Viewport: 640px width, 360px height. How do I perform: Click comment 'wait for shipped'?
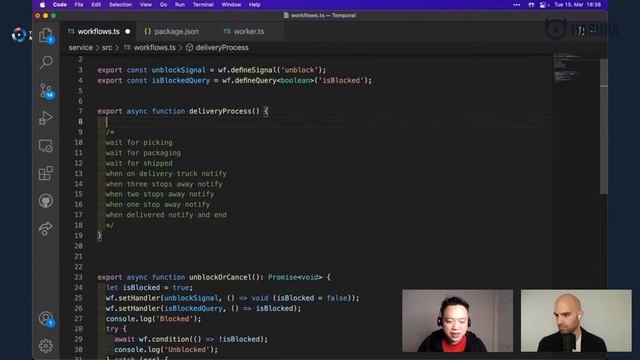(139, 163)
